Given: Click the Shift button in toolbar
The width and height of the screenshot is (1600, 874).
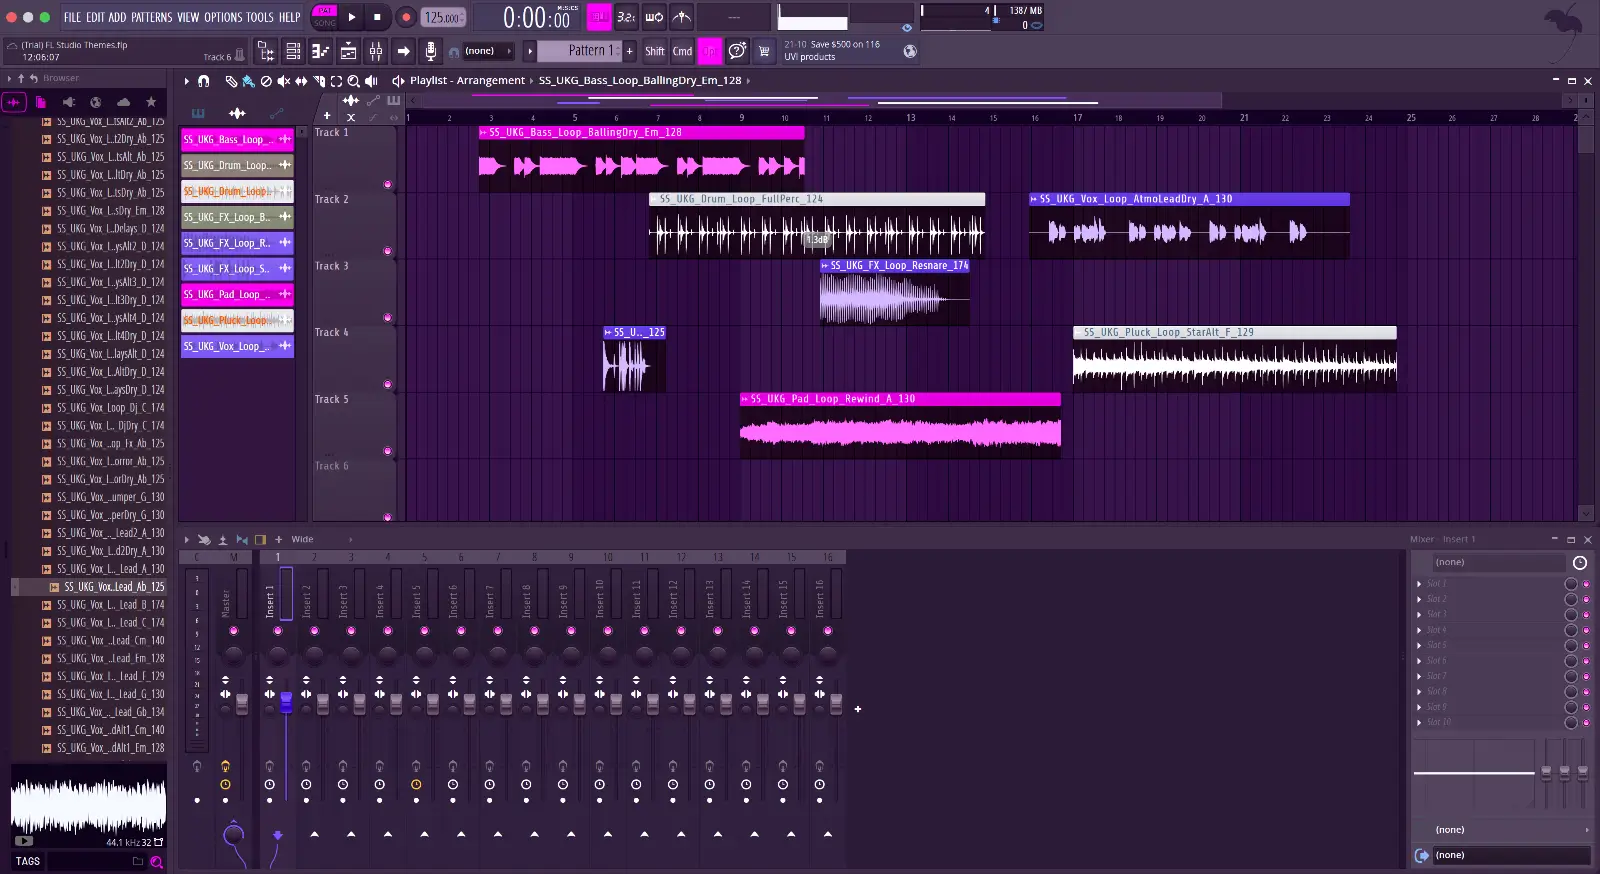Looking at the screenshot, I should coord(655,51).
